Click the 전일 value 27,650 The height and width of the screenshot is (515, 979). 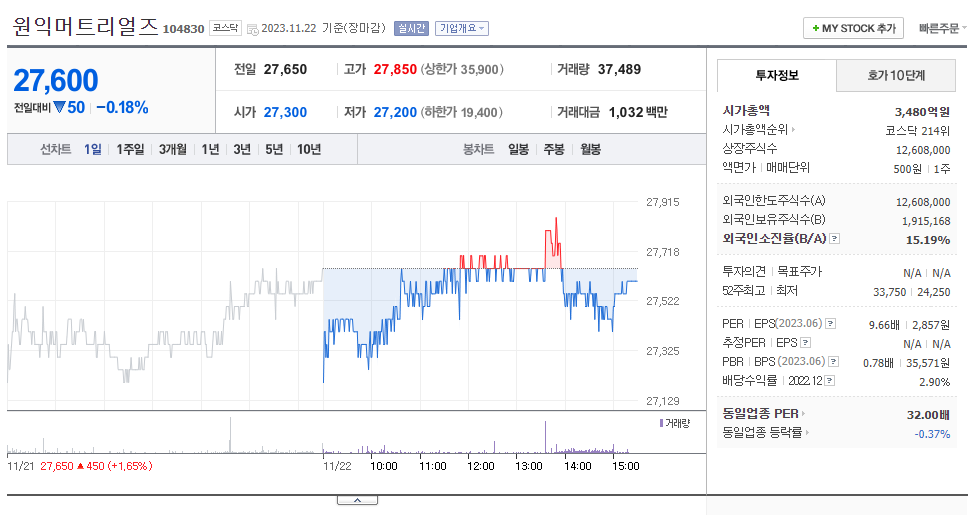pos(285,69)
